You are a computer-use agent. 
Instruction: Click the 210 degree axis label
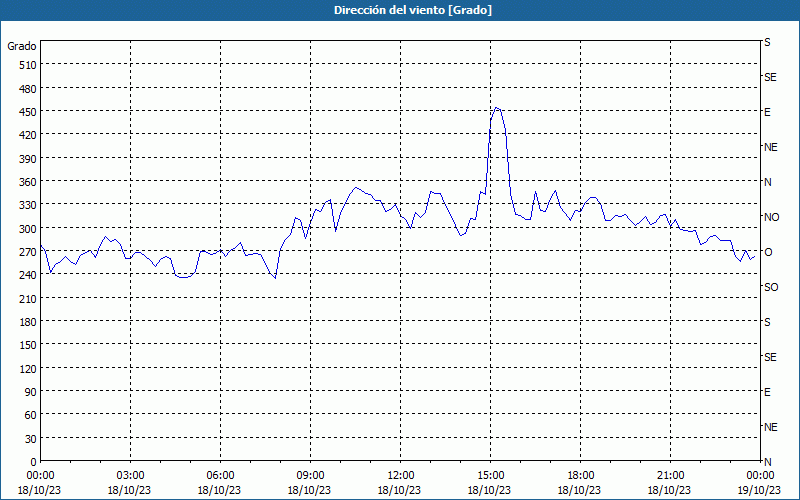point(29,298)
